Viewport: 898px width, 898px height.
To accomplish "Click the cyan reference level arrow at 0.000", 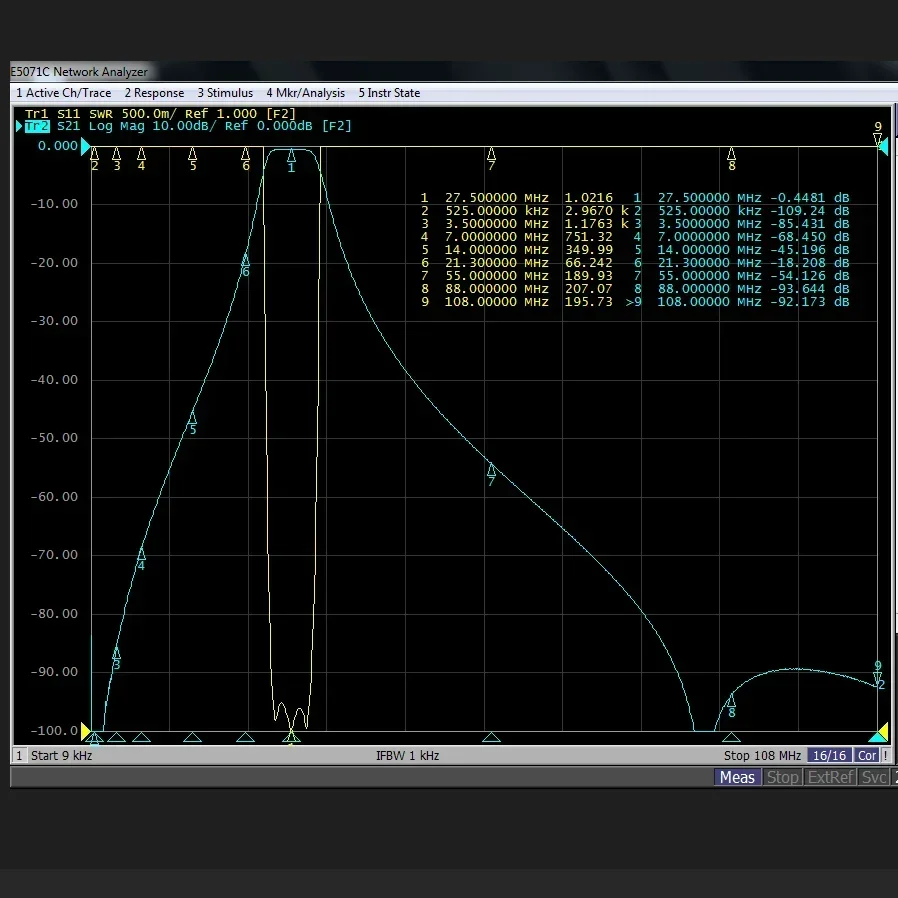I will coord(85,146).
